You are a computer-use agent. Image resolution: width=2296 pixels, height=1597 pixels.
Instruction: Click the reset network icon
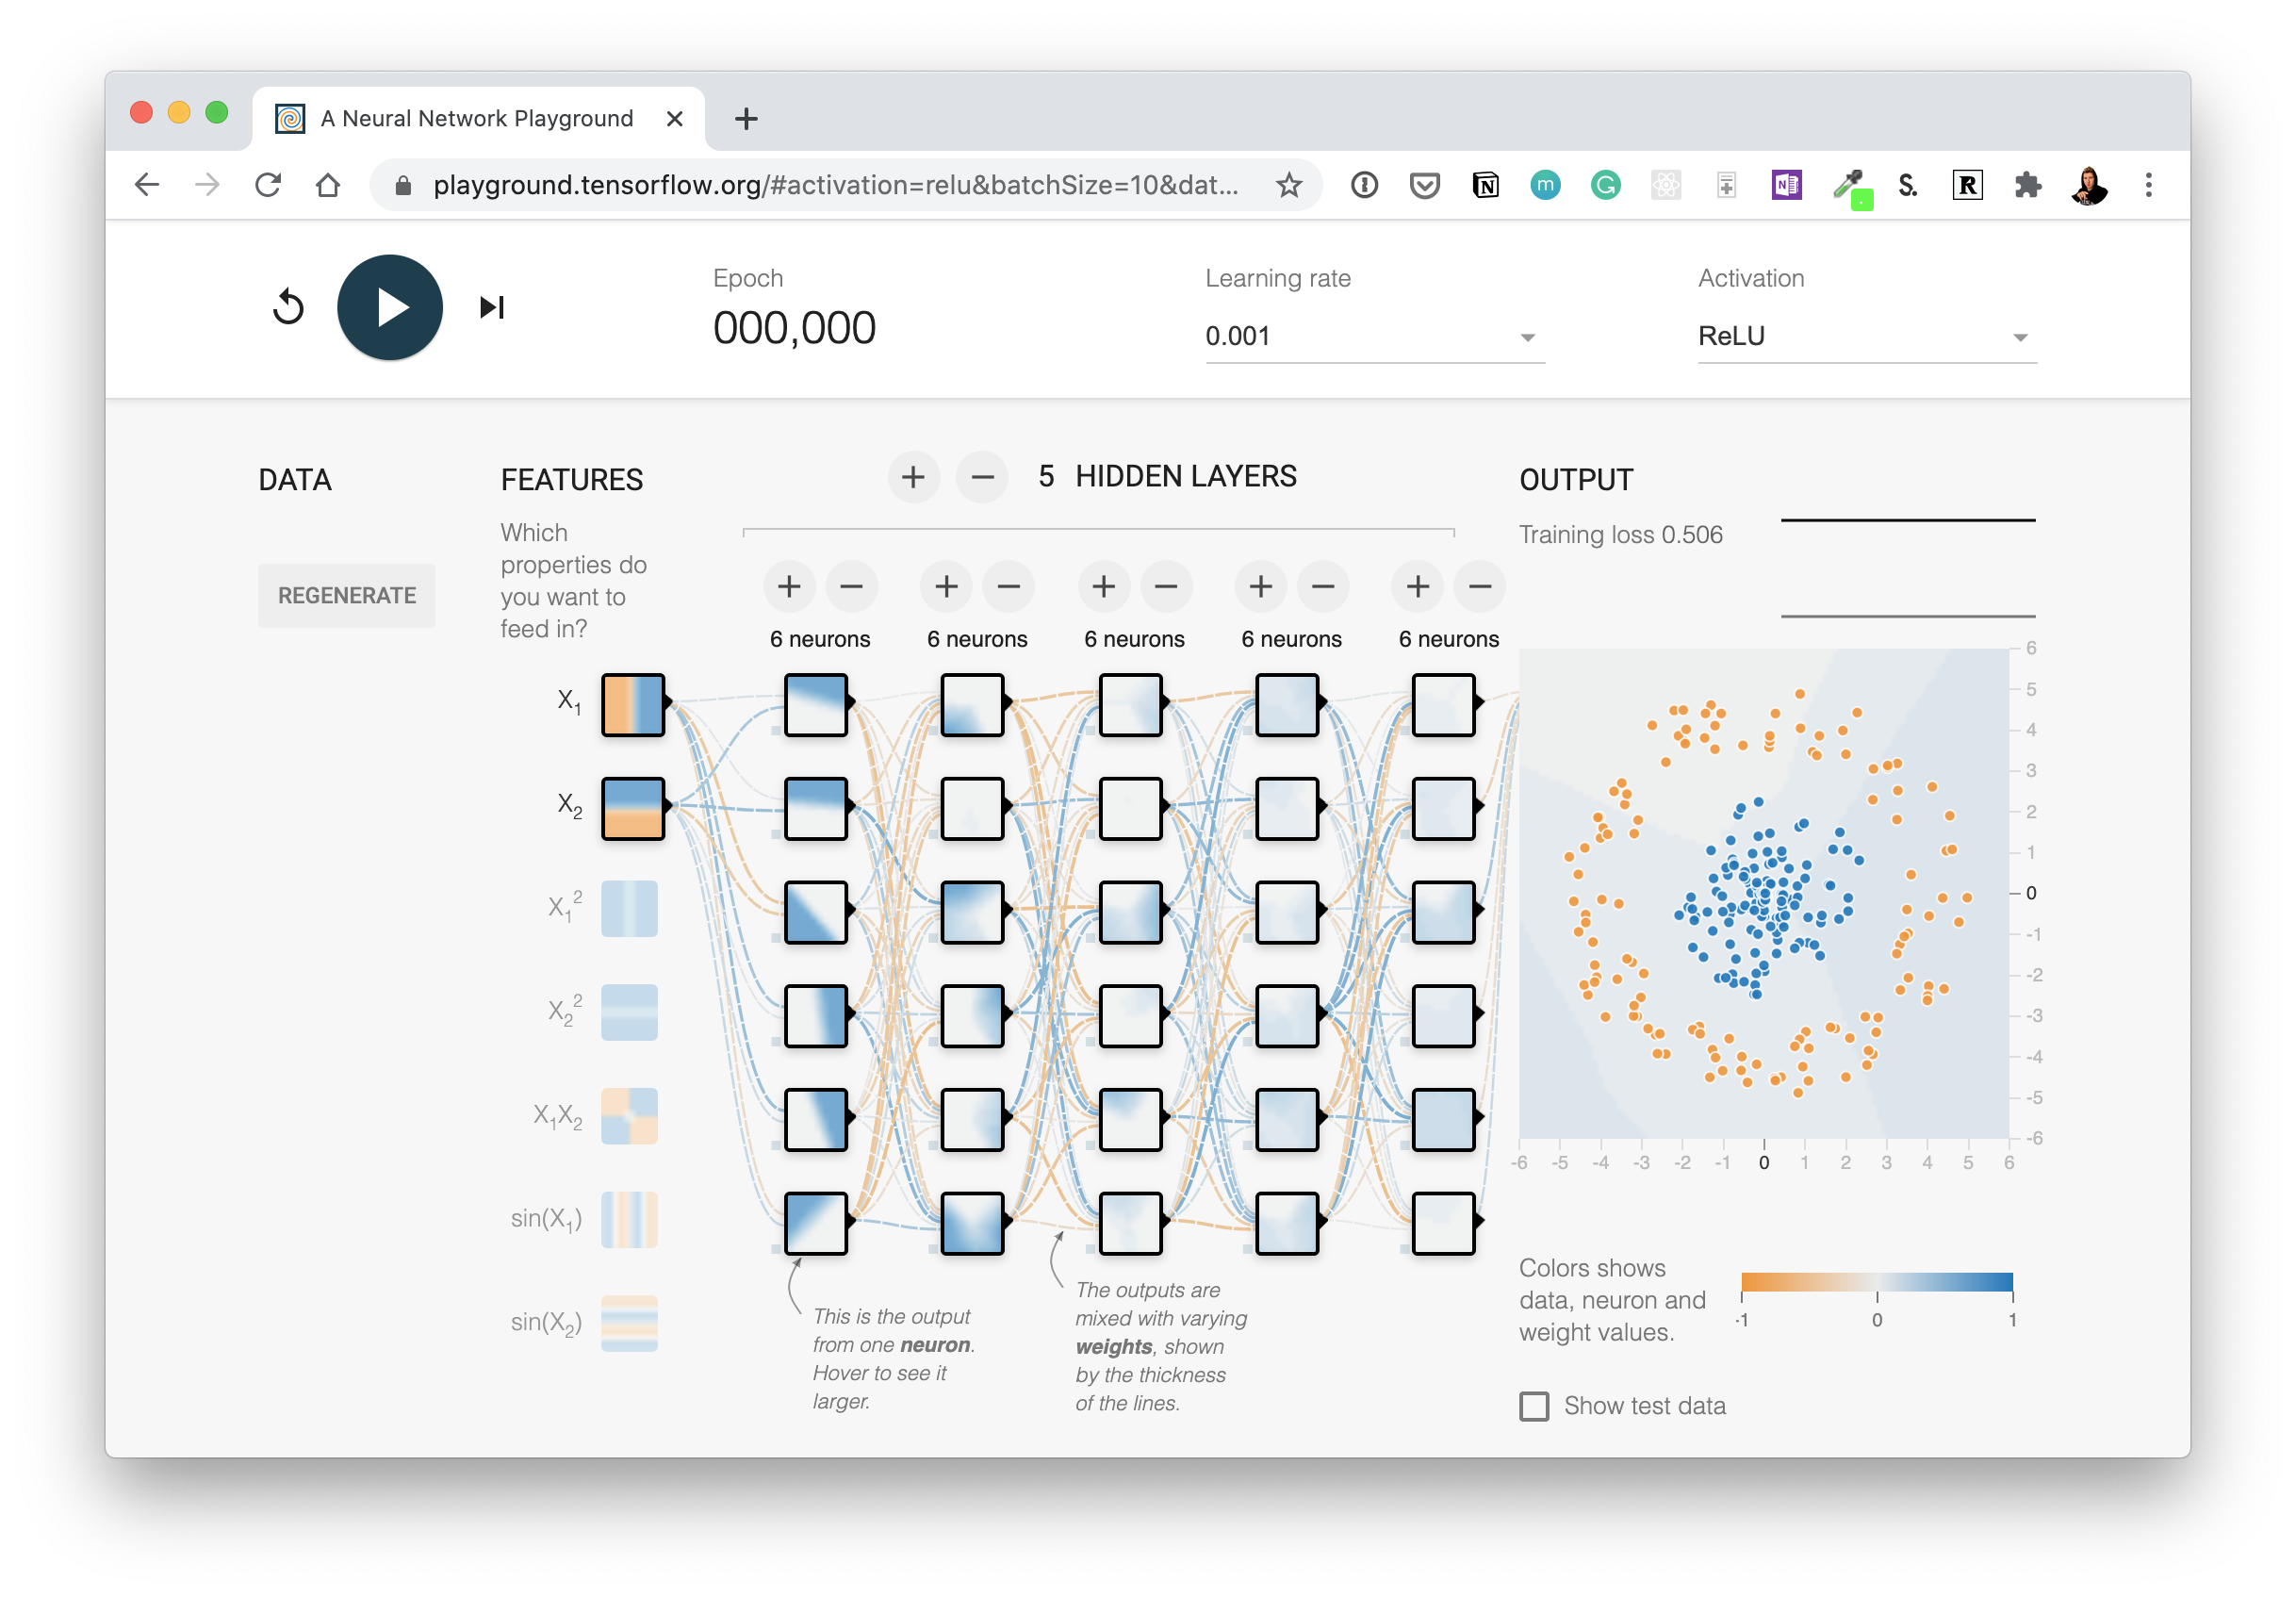288,307
